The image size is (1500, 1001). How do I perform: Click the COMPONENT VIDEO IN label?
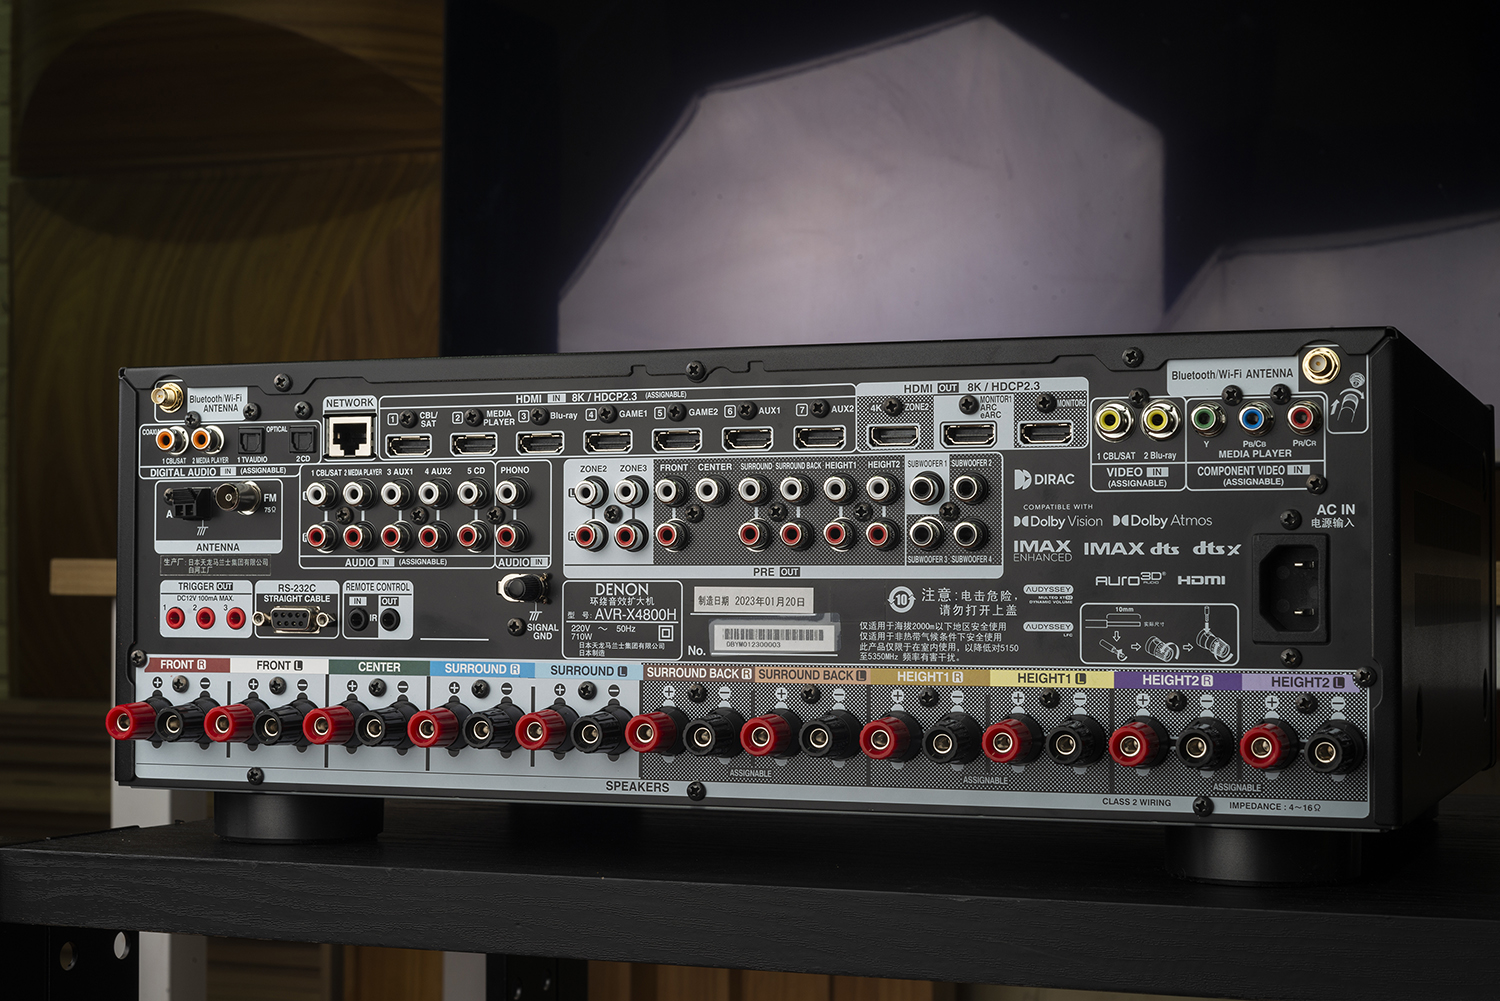1252,470
